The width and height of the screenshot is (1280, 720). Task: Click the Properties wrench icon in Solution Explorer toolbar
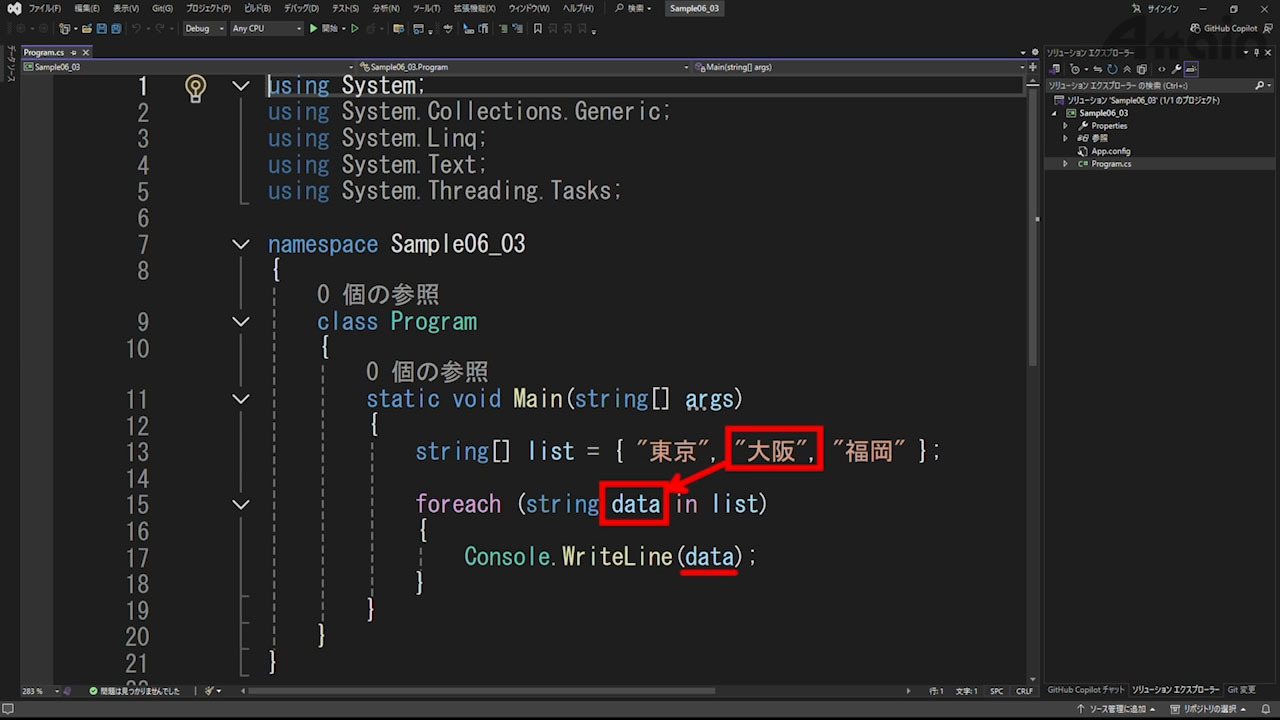pyautogui.click(x=1176, y=69)
